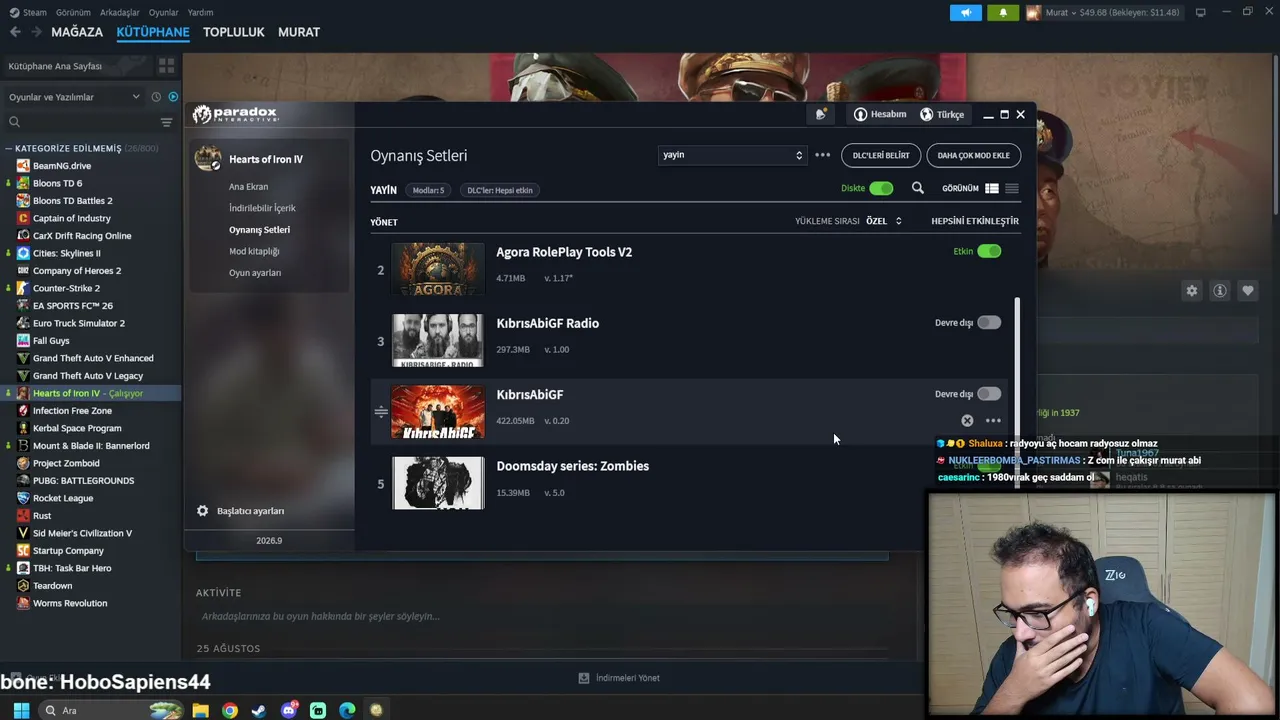
Task: Open İndirilebilir İçerik in launcher sidebar
Action: (262, 208)
